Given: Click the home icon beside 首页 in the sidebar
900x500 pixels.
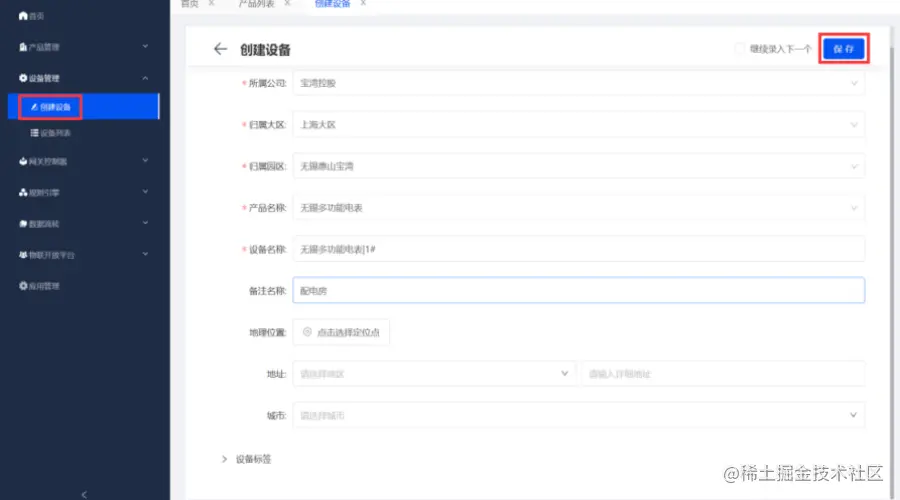Looking at the screenshot, I should click(23, 15).
